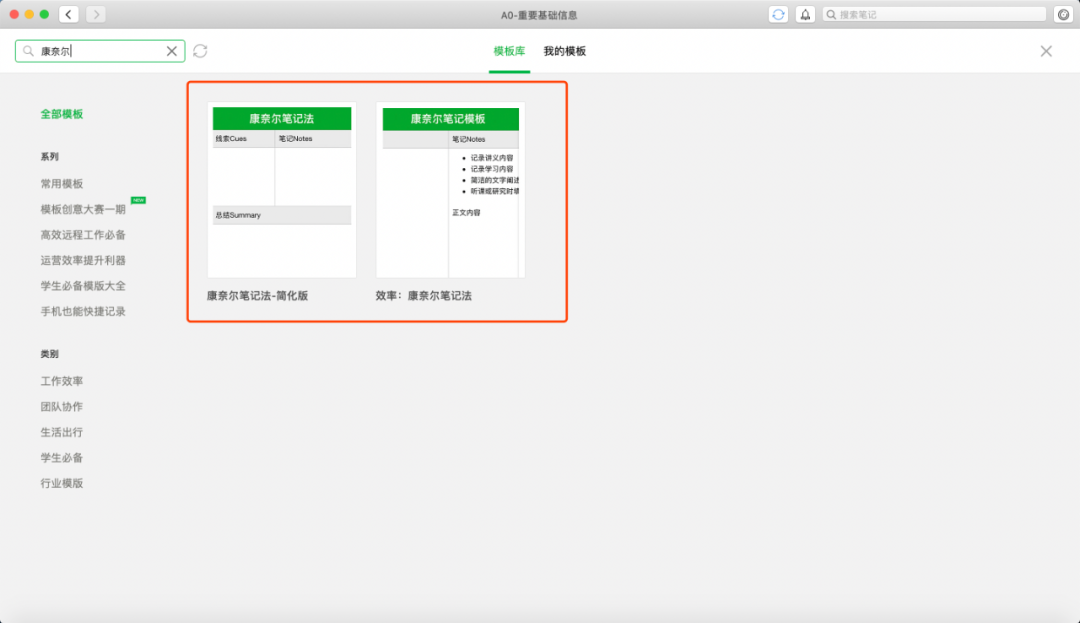Click the window title A0-重要基础信息

539,14
